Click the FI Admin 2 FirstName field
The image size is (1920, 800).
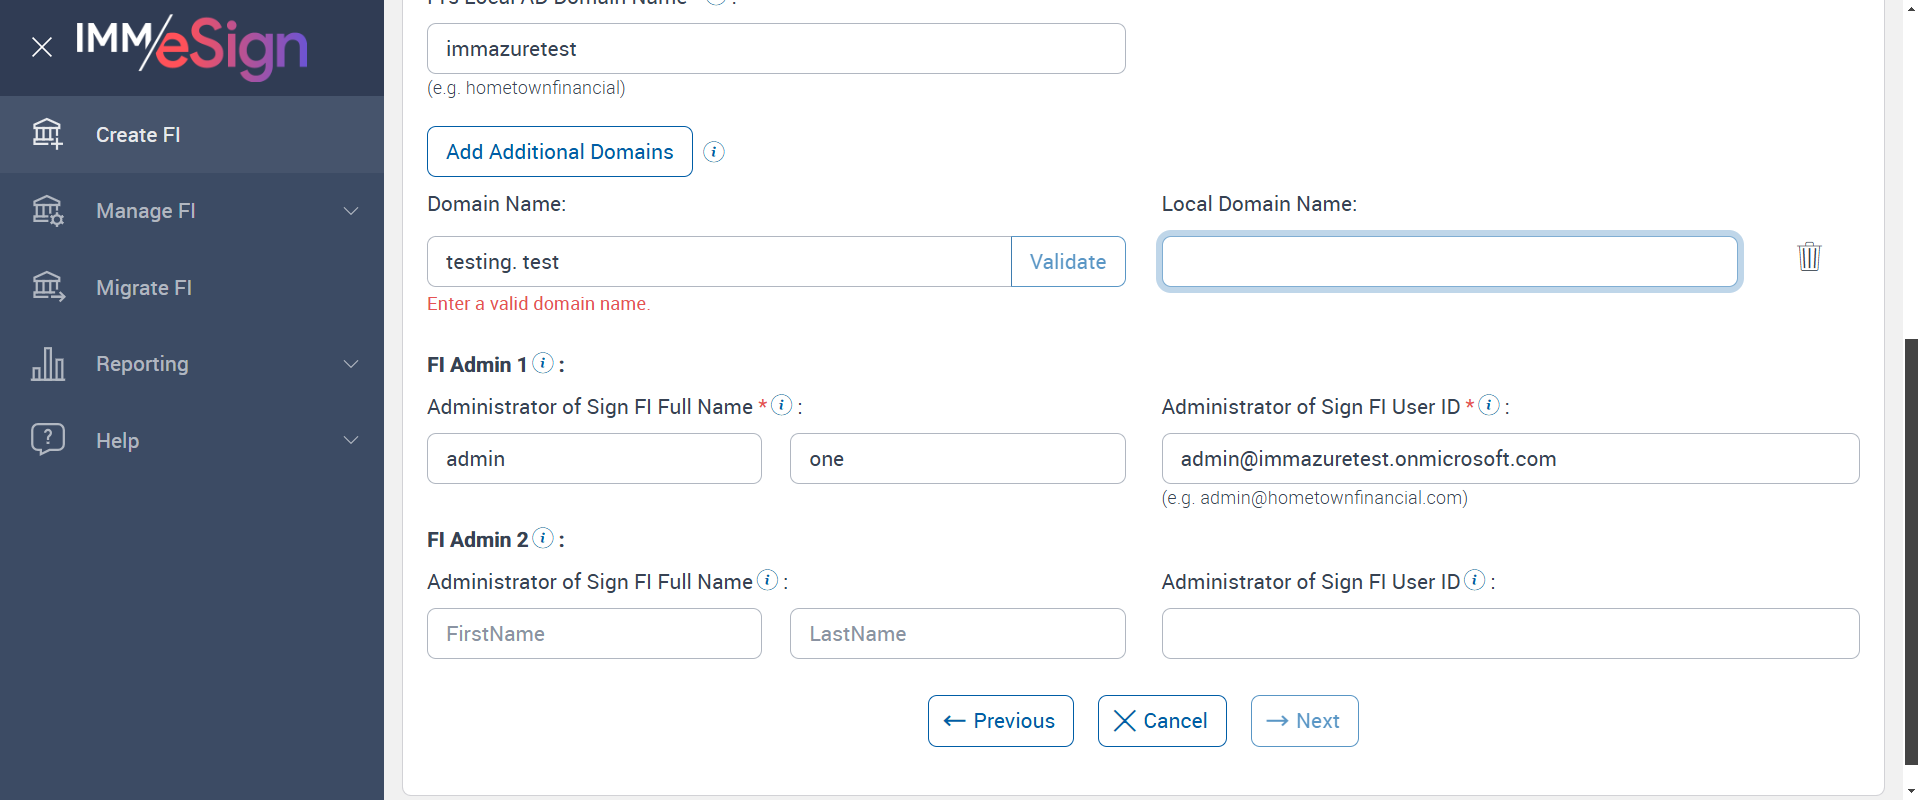click(594, 634)
